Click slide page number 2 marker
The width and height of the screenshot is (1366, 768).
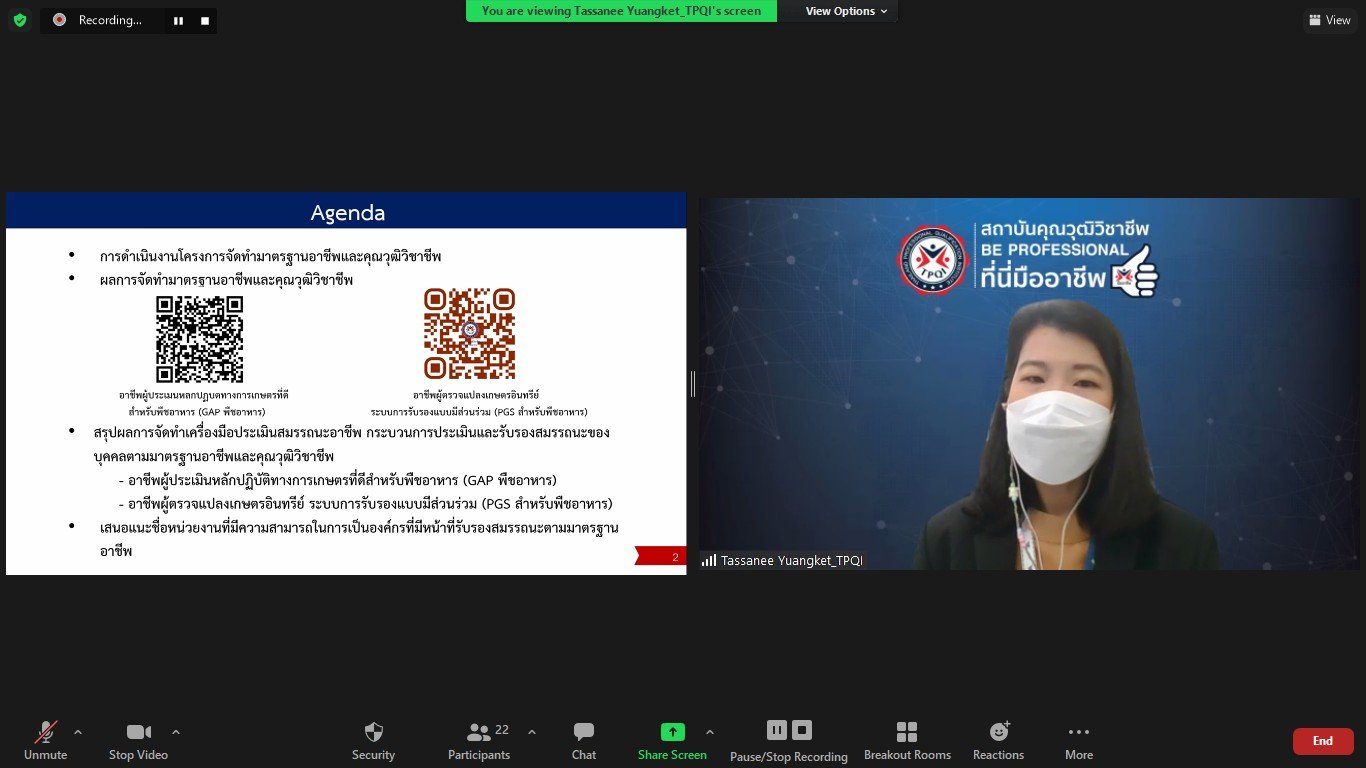[661, 557]
